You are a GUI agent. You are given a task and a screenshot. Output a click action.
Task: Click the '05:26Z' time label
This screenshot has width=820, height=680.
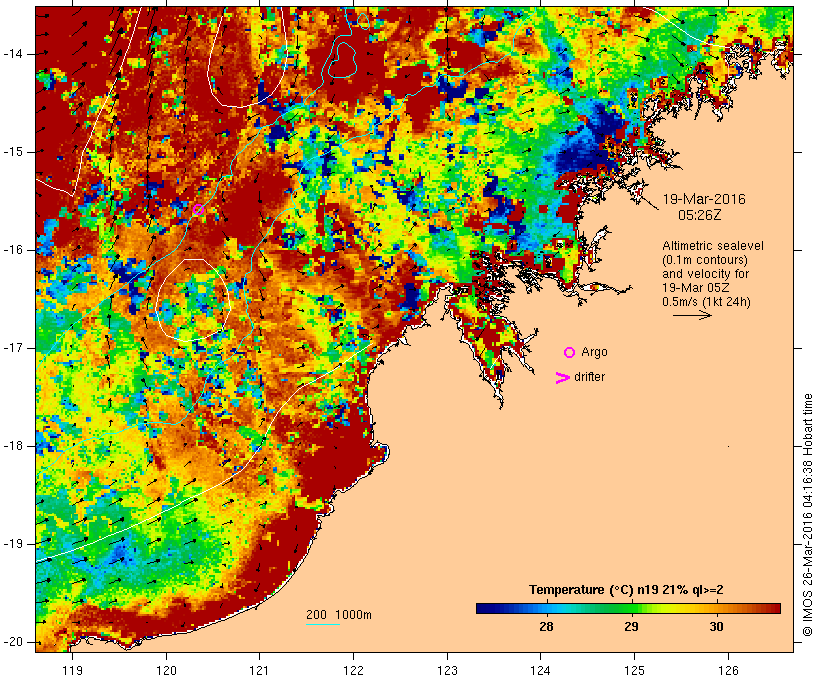[700, 215]
